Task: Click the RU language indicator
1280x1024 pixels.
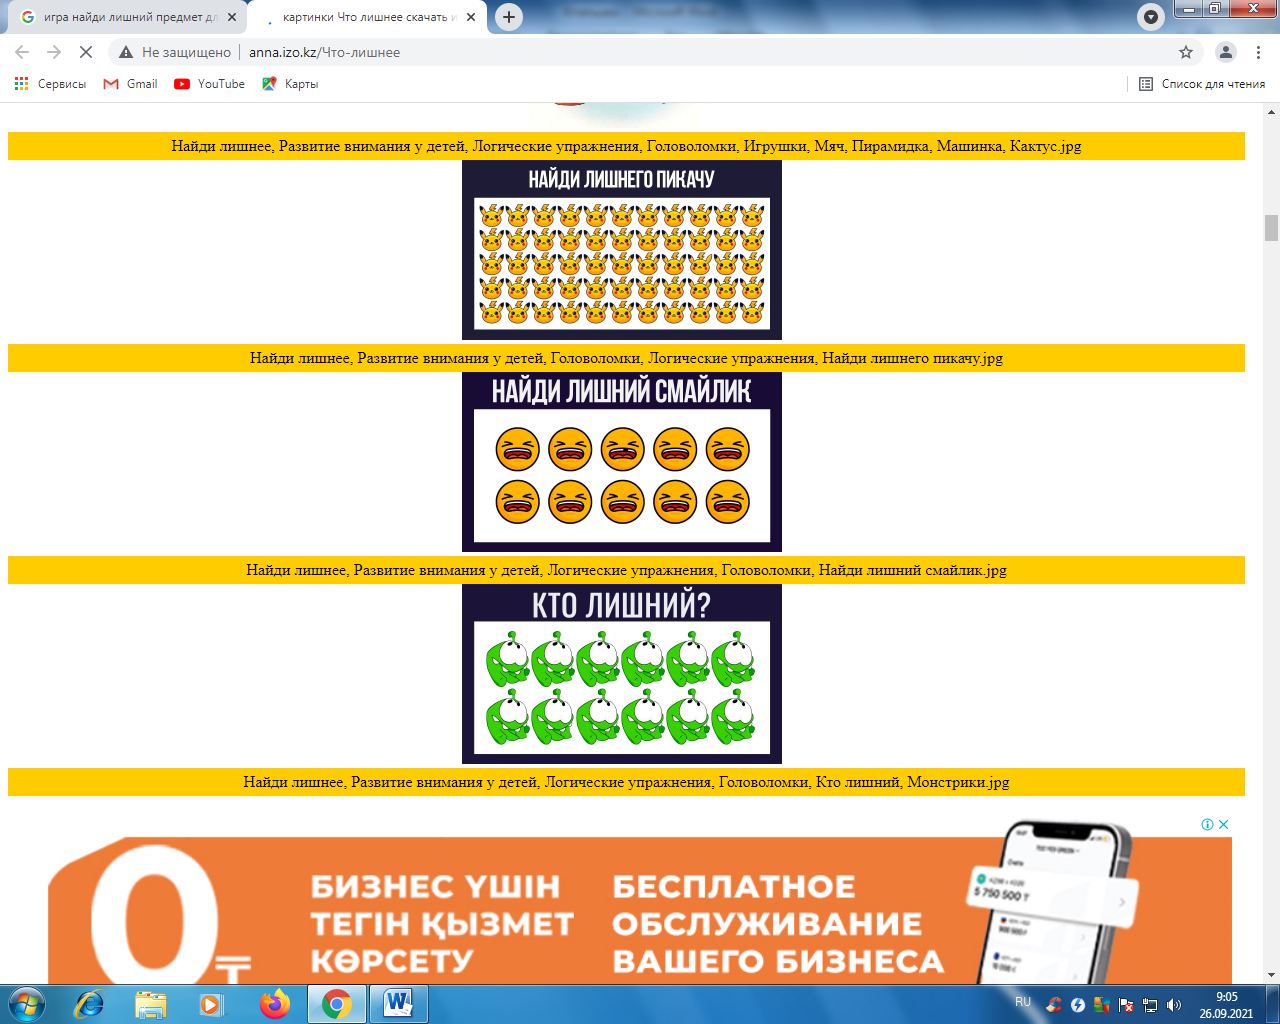Action: 1023,1002
